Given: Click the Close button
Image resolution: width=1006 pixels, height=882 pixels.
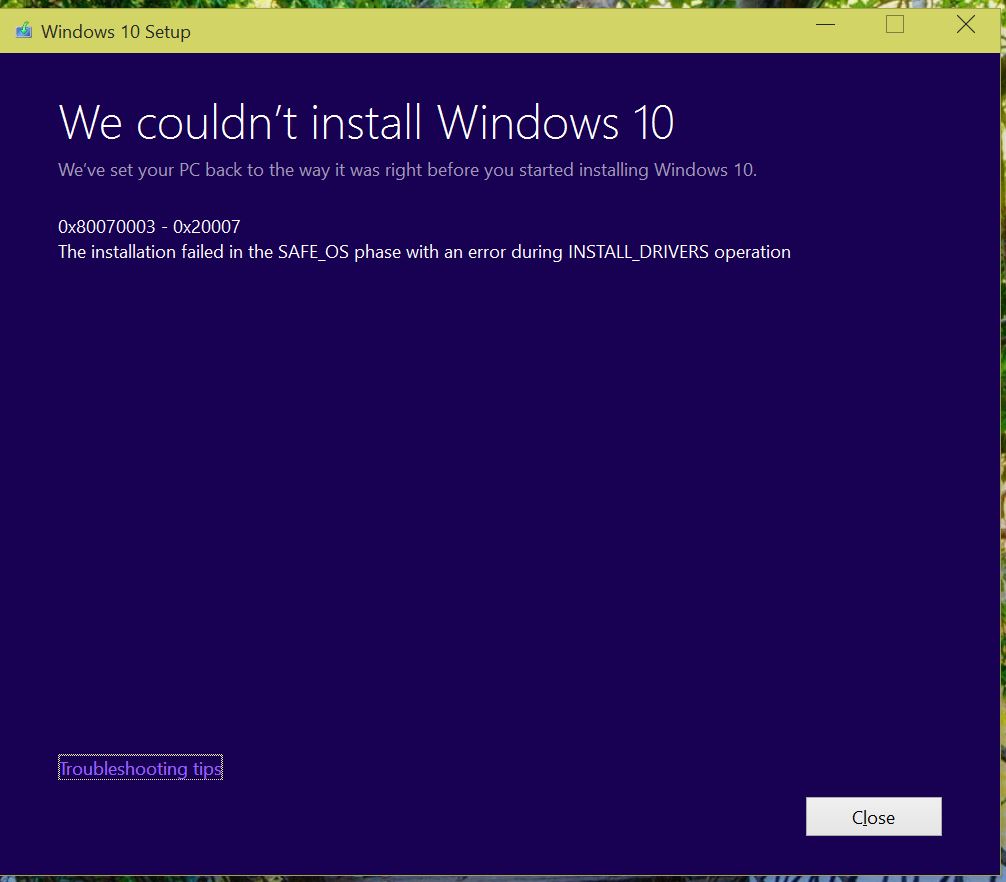Looking at the screenshot, I should (x=873, y=817).
